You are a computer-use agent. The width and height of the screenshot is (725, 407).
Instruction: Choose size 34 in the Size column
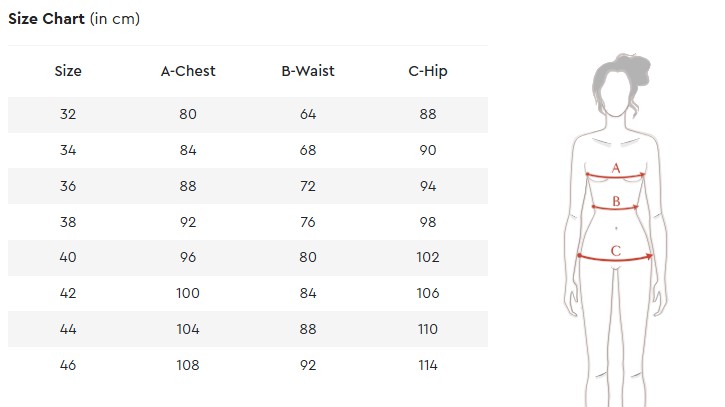[x=68, y=150]
